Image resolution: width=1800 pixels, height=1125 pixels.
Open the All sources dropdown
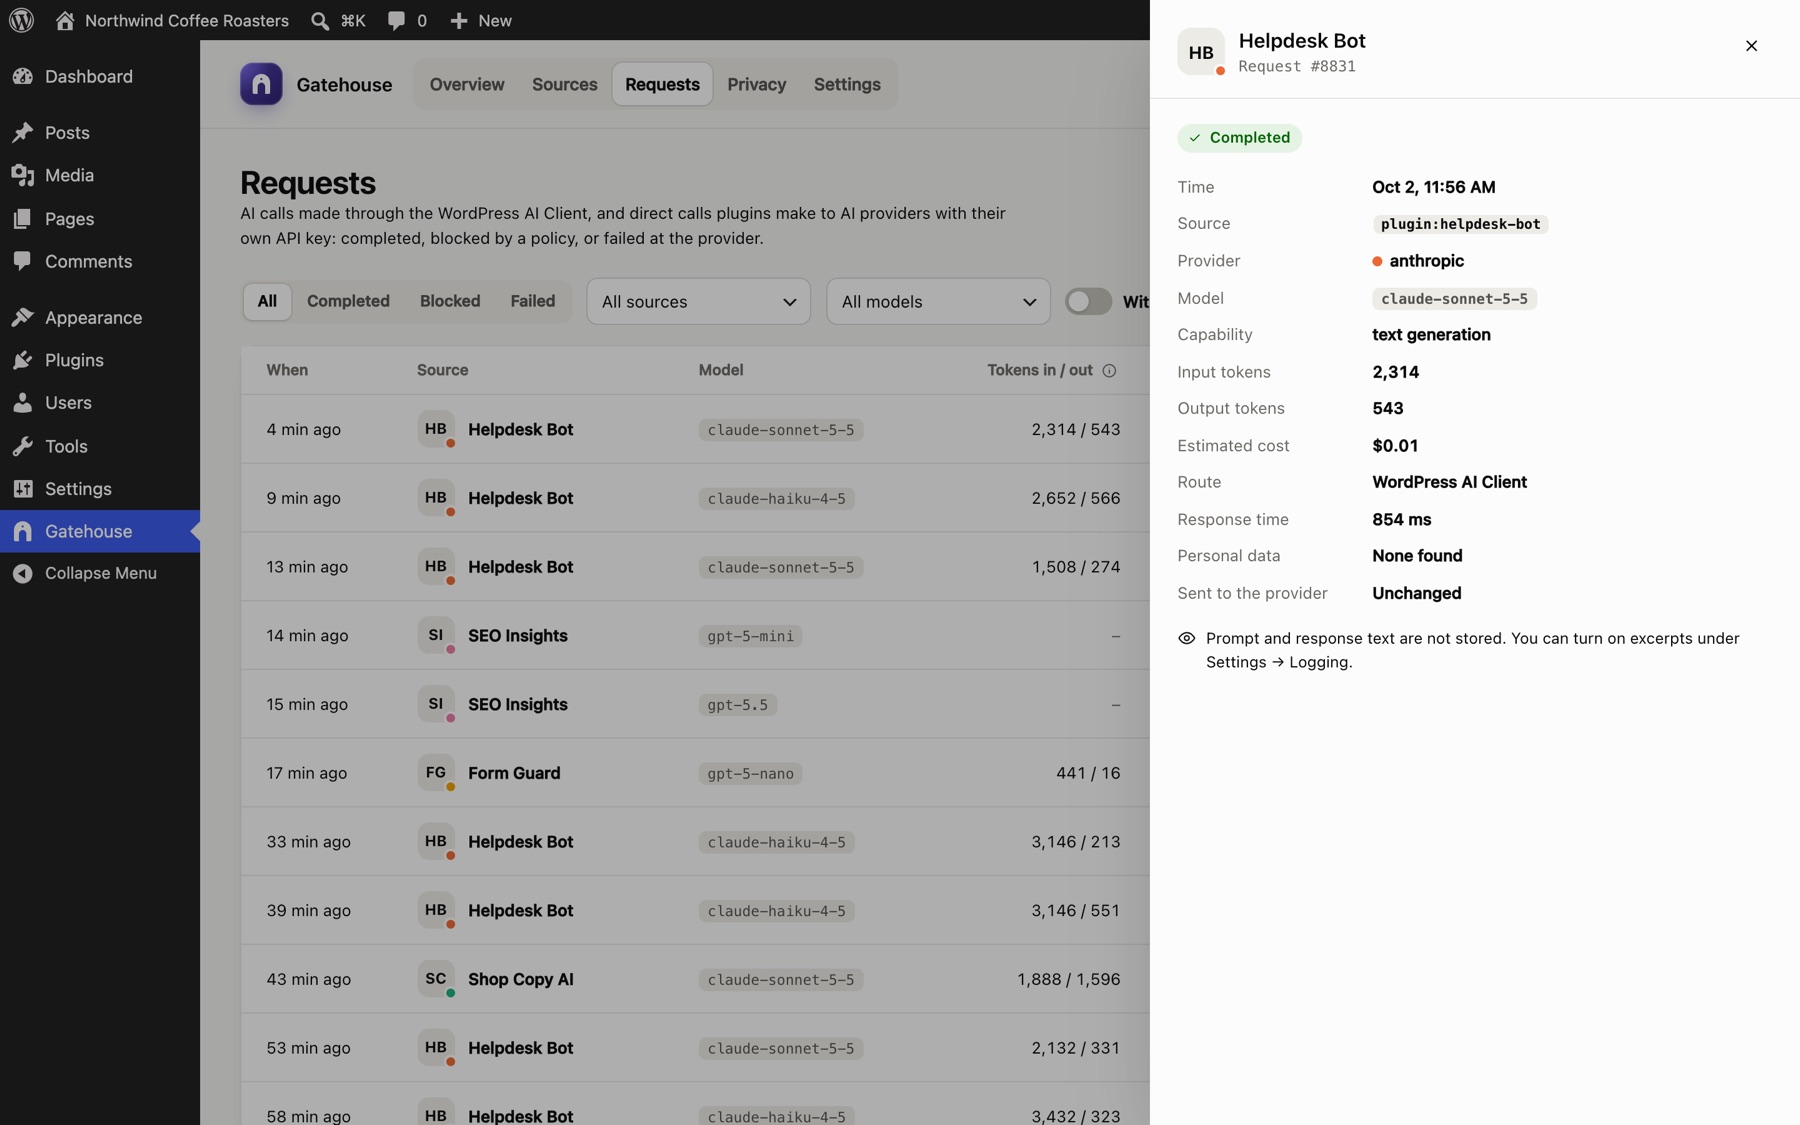(x=698, y=301)
